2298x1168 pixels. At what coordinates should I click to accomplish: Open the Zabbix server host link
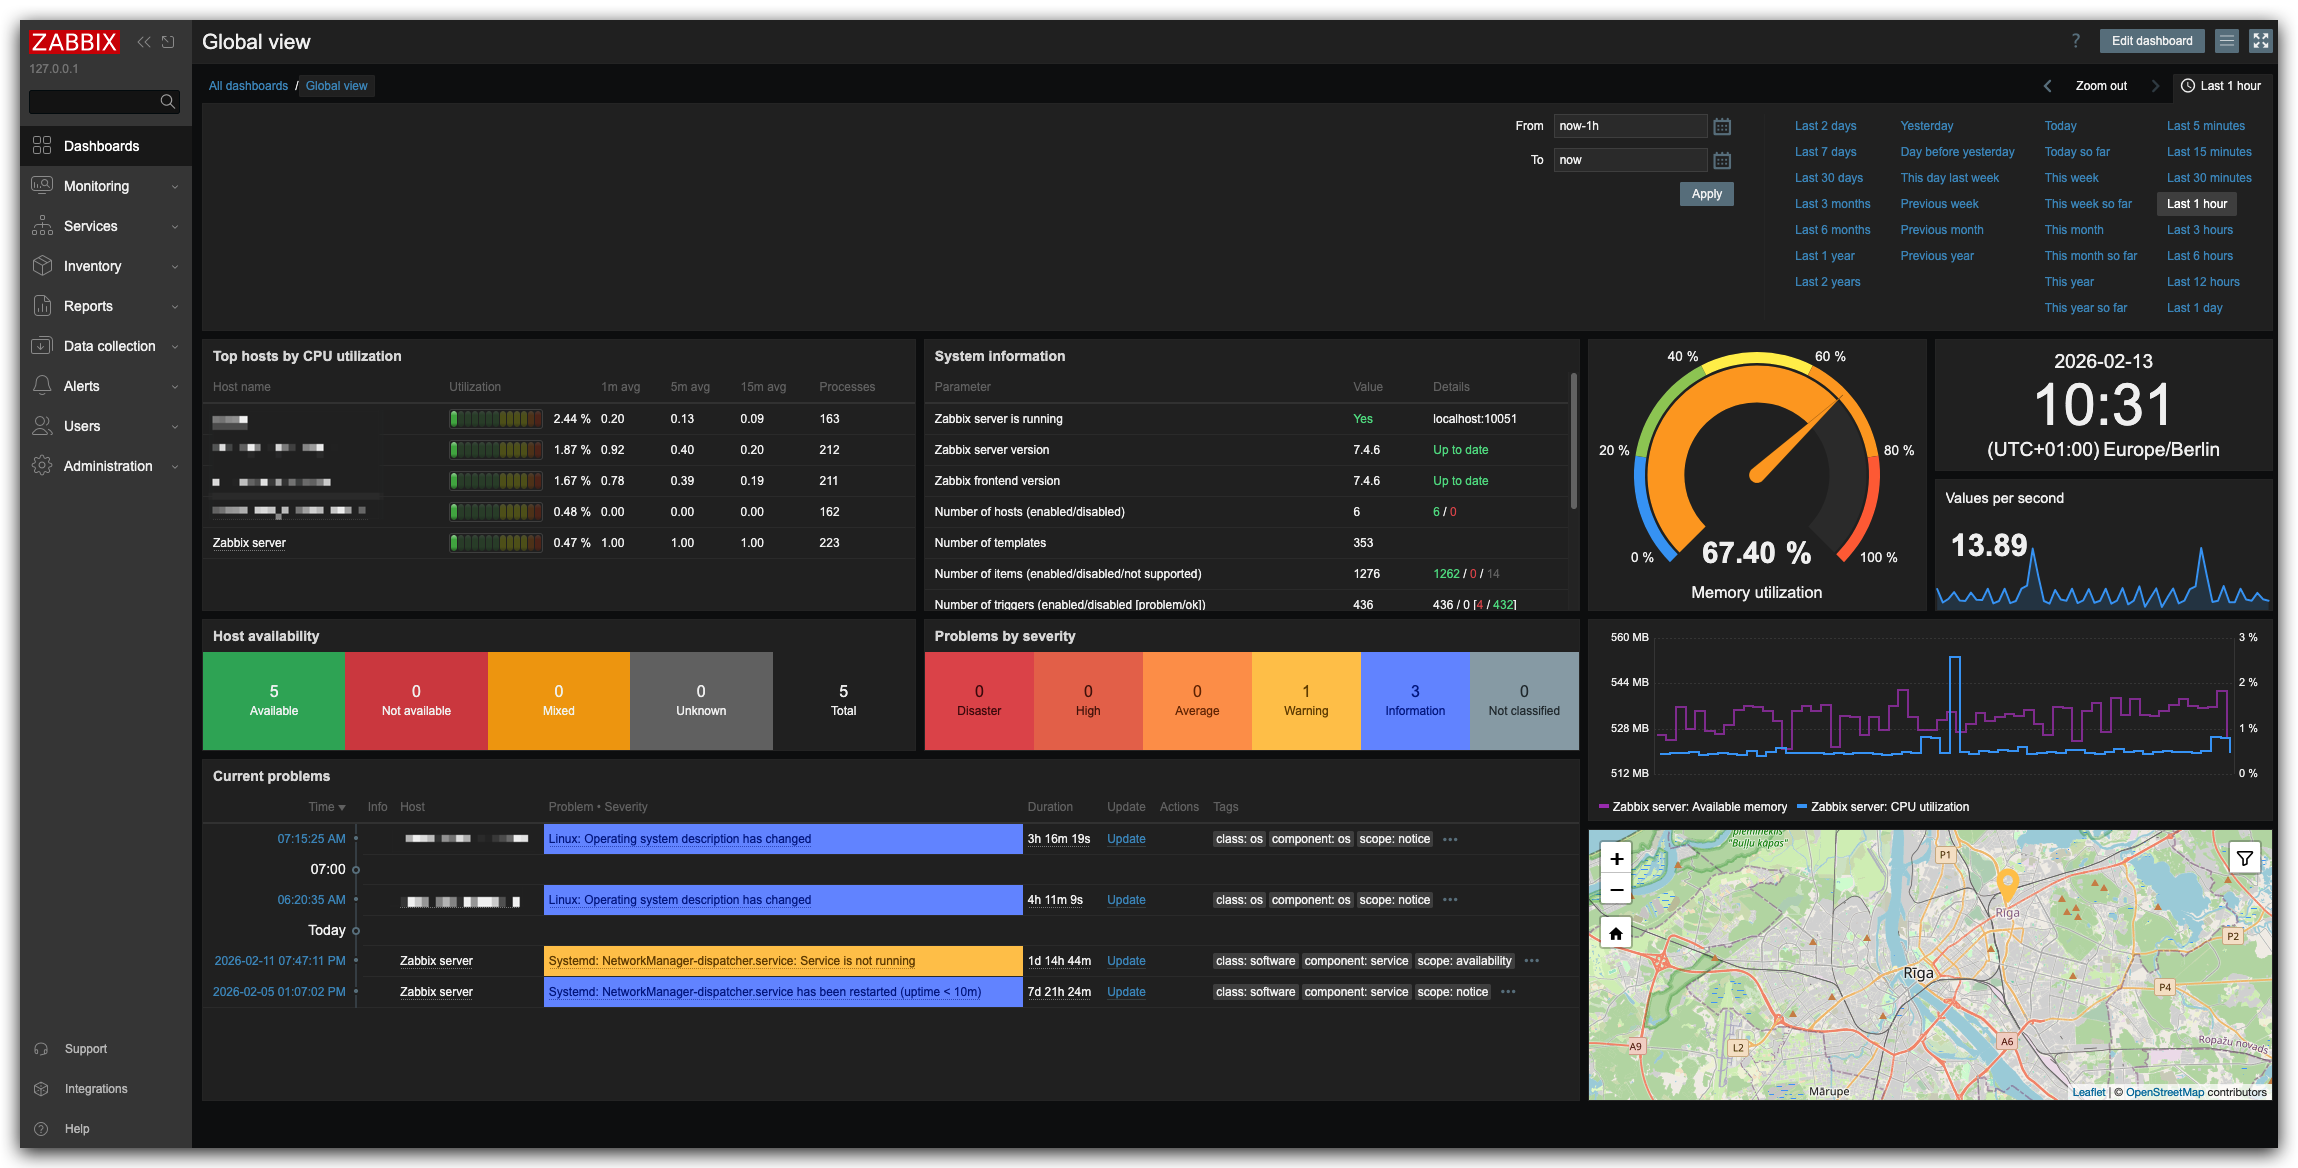pos(249,543)
